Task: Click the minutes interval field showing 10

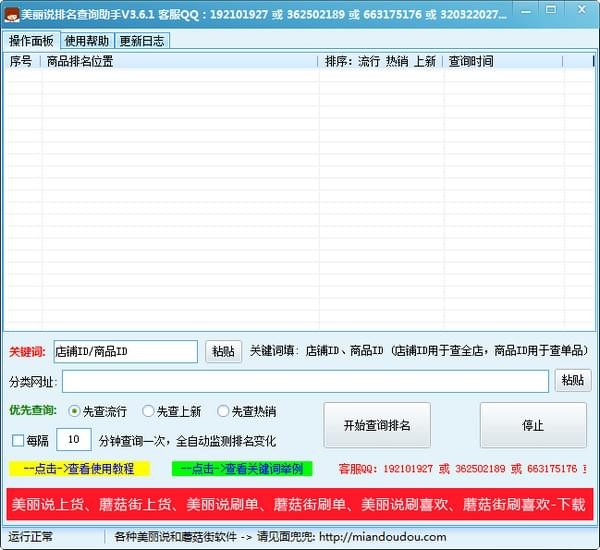Action: [73, 440]
